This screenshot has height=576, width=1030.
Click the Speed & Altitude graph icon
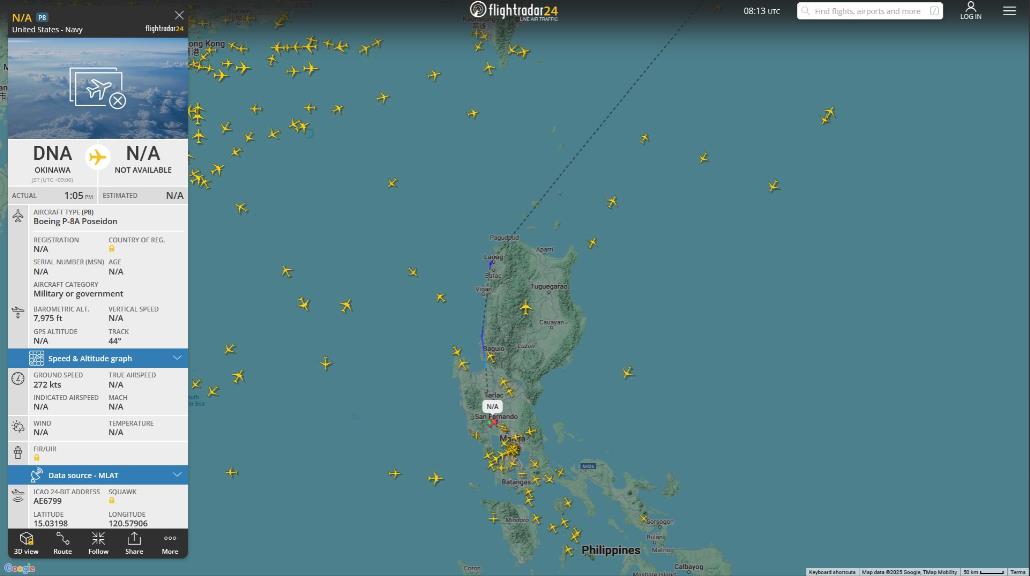36,358
